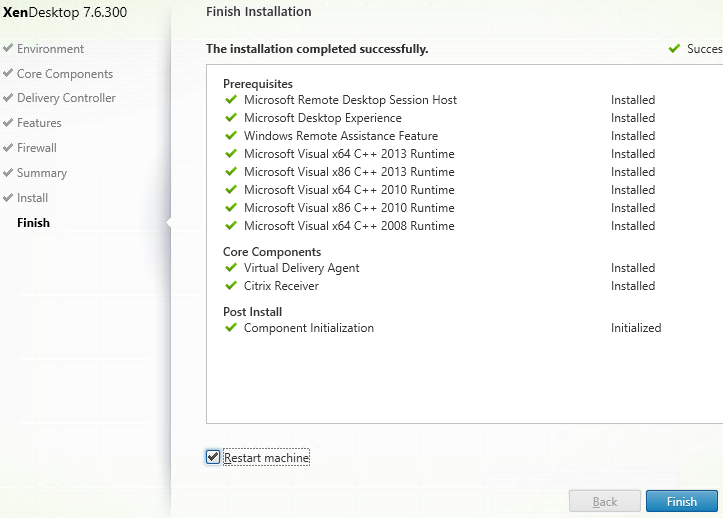Click the 'Finish Installation' page title

click(x=259, y=12)
